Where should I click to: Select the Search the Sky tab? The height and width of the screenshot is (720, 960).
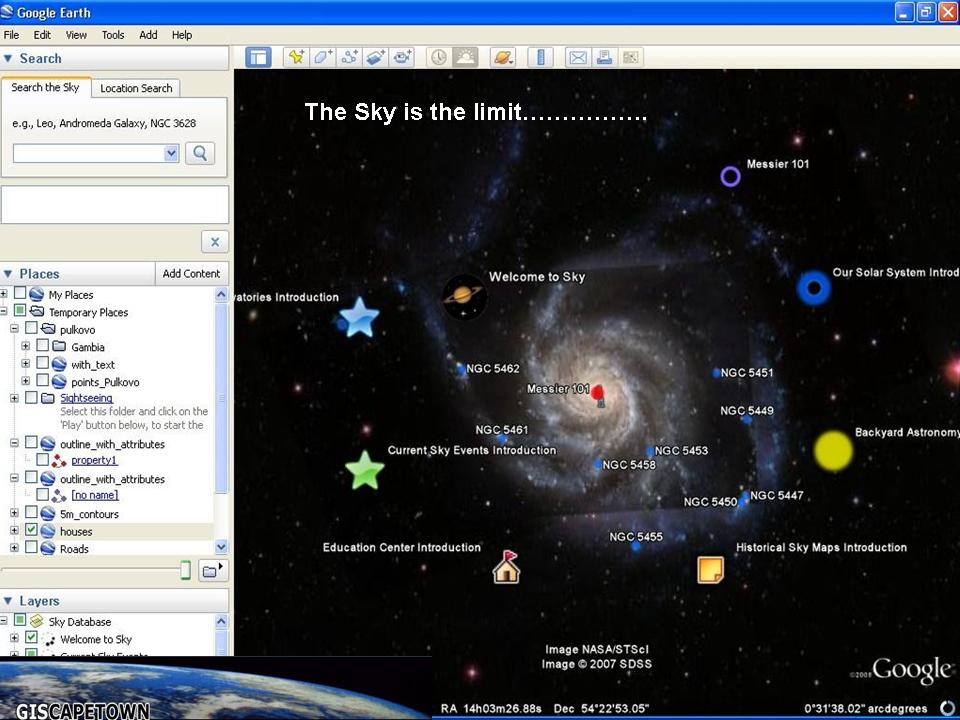pyautogui.click(x=45, y=87)
